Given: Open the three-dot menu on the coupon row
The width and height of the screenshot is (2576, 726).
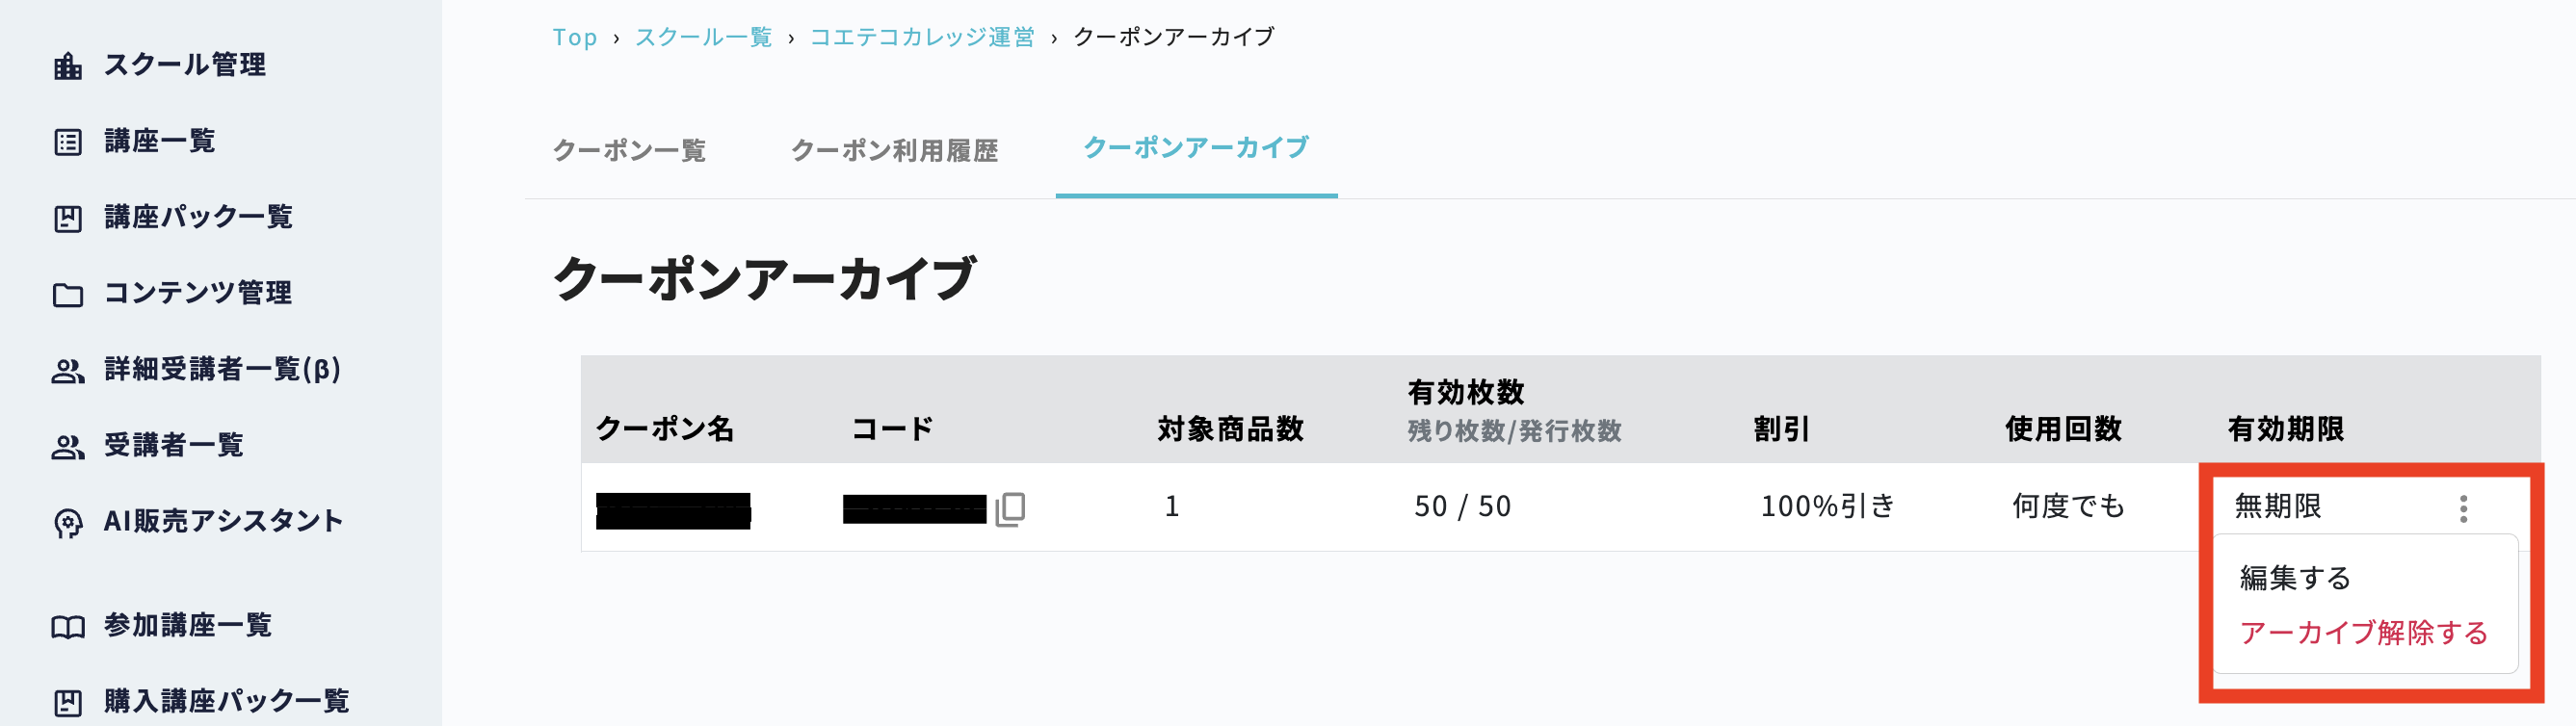Looking at the screenshot, I should coord(2463,508).
